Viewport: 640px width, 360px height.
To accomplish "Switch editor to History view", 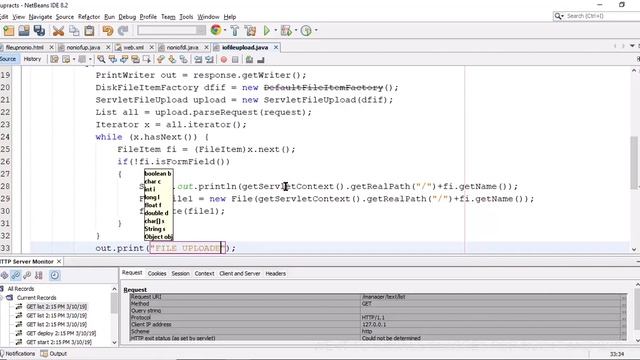I will pos(32,59).
